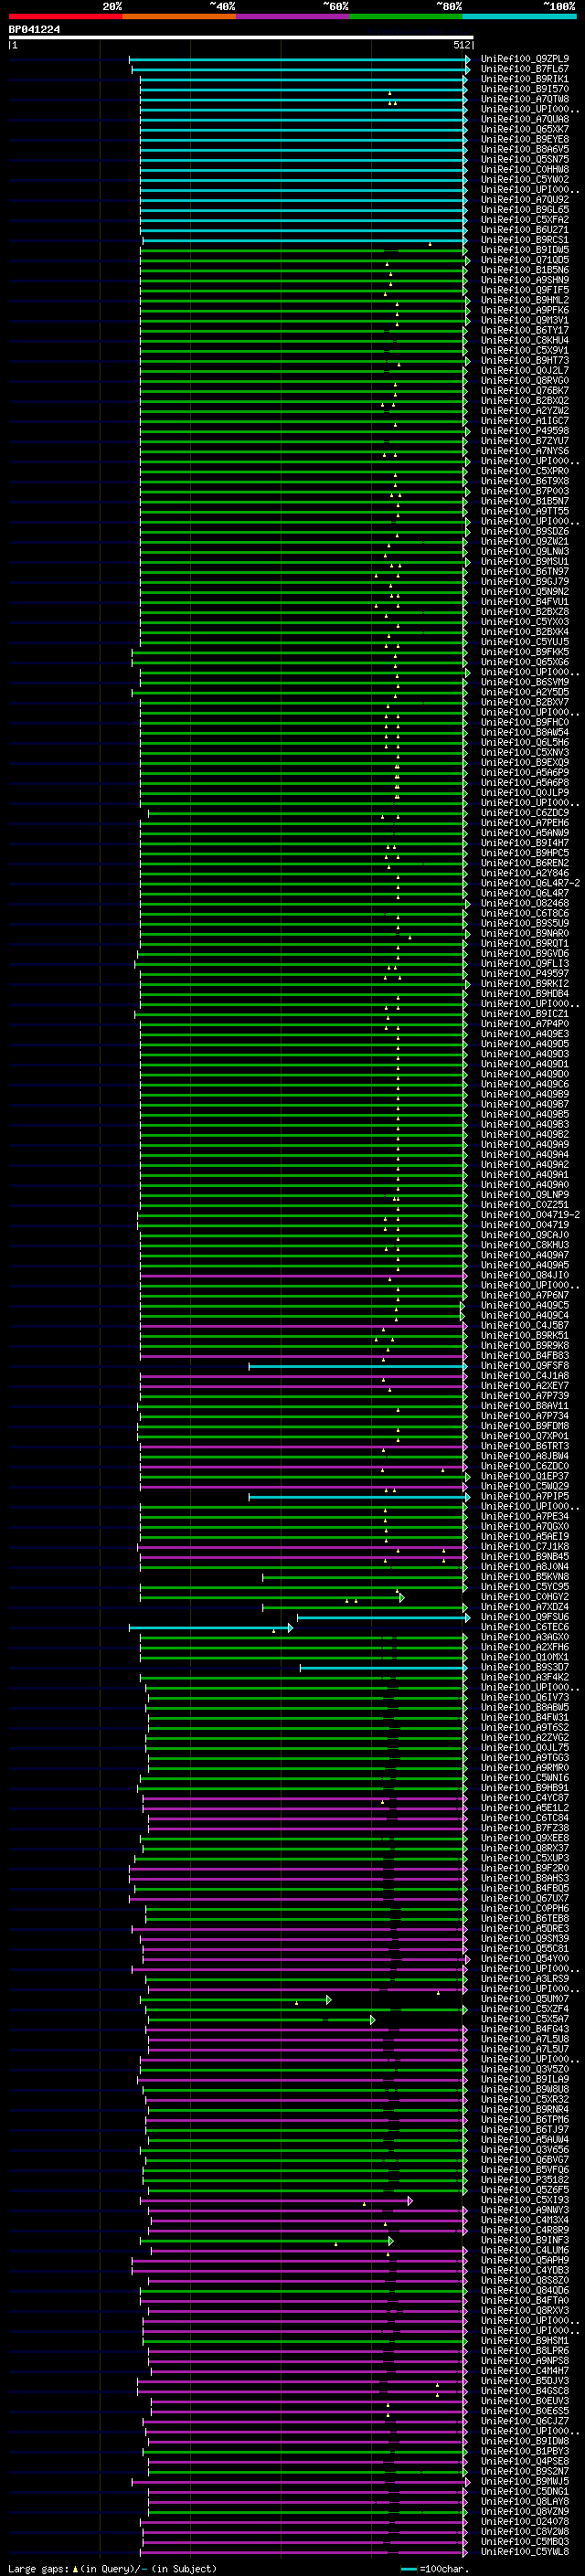Open hit UniRef100_Q9ZPL9
Viewport: 585px width, 2576px height.
(x=525, y=59)
